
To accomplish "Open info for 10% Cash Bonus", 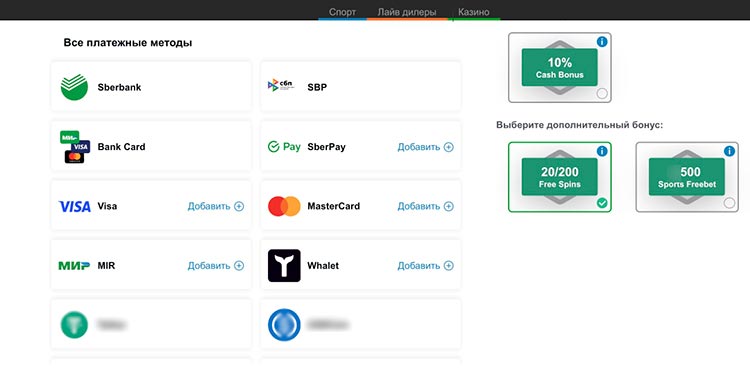I will pyautogui.click(x=602, y=42).
